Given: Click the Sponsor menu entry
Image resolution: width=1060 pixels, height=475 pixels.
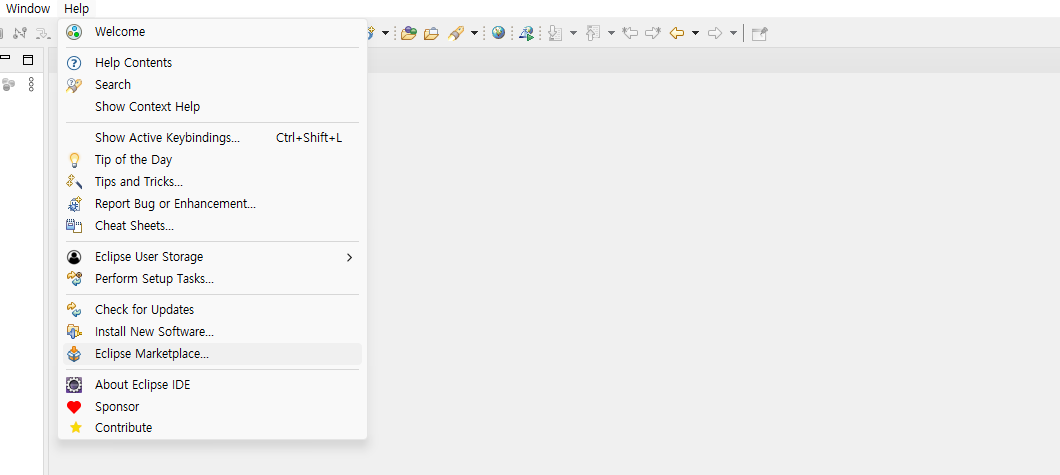Looking at the screenshot, I should click(212, 407).
